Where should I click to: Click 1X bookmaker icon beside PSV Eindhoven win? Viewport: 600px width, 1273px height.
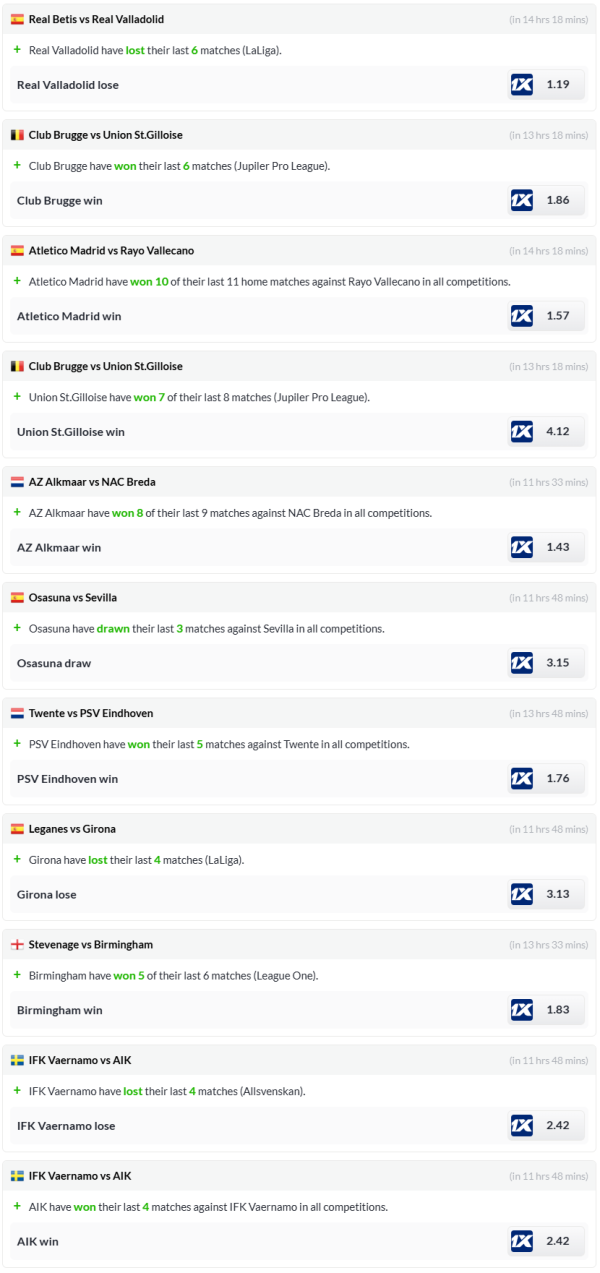(x=521, y=779)
